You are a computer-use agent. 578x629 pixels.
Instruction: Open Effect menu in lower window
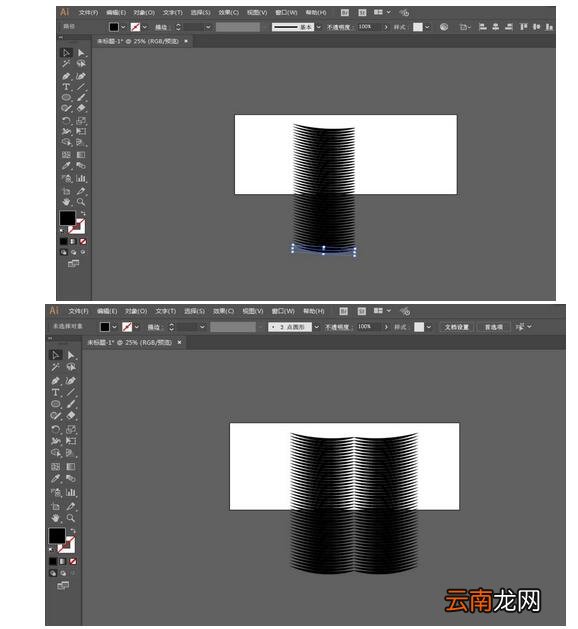click(223, 311)
